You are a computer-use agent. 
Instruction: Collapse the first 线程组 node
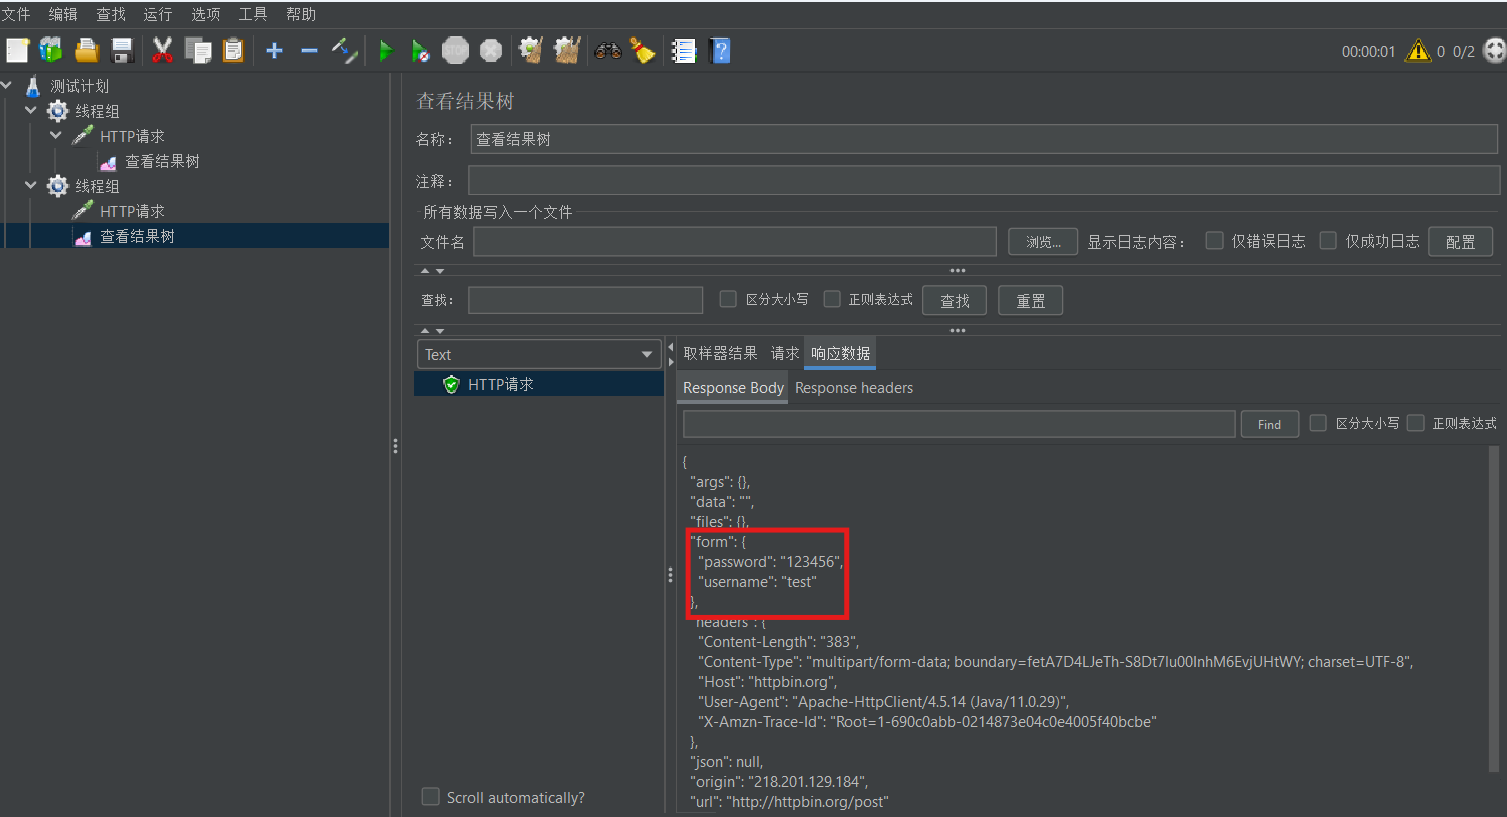click(x=31, y=111)
